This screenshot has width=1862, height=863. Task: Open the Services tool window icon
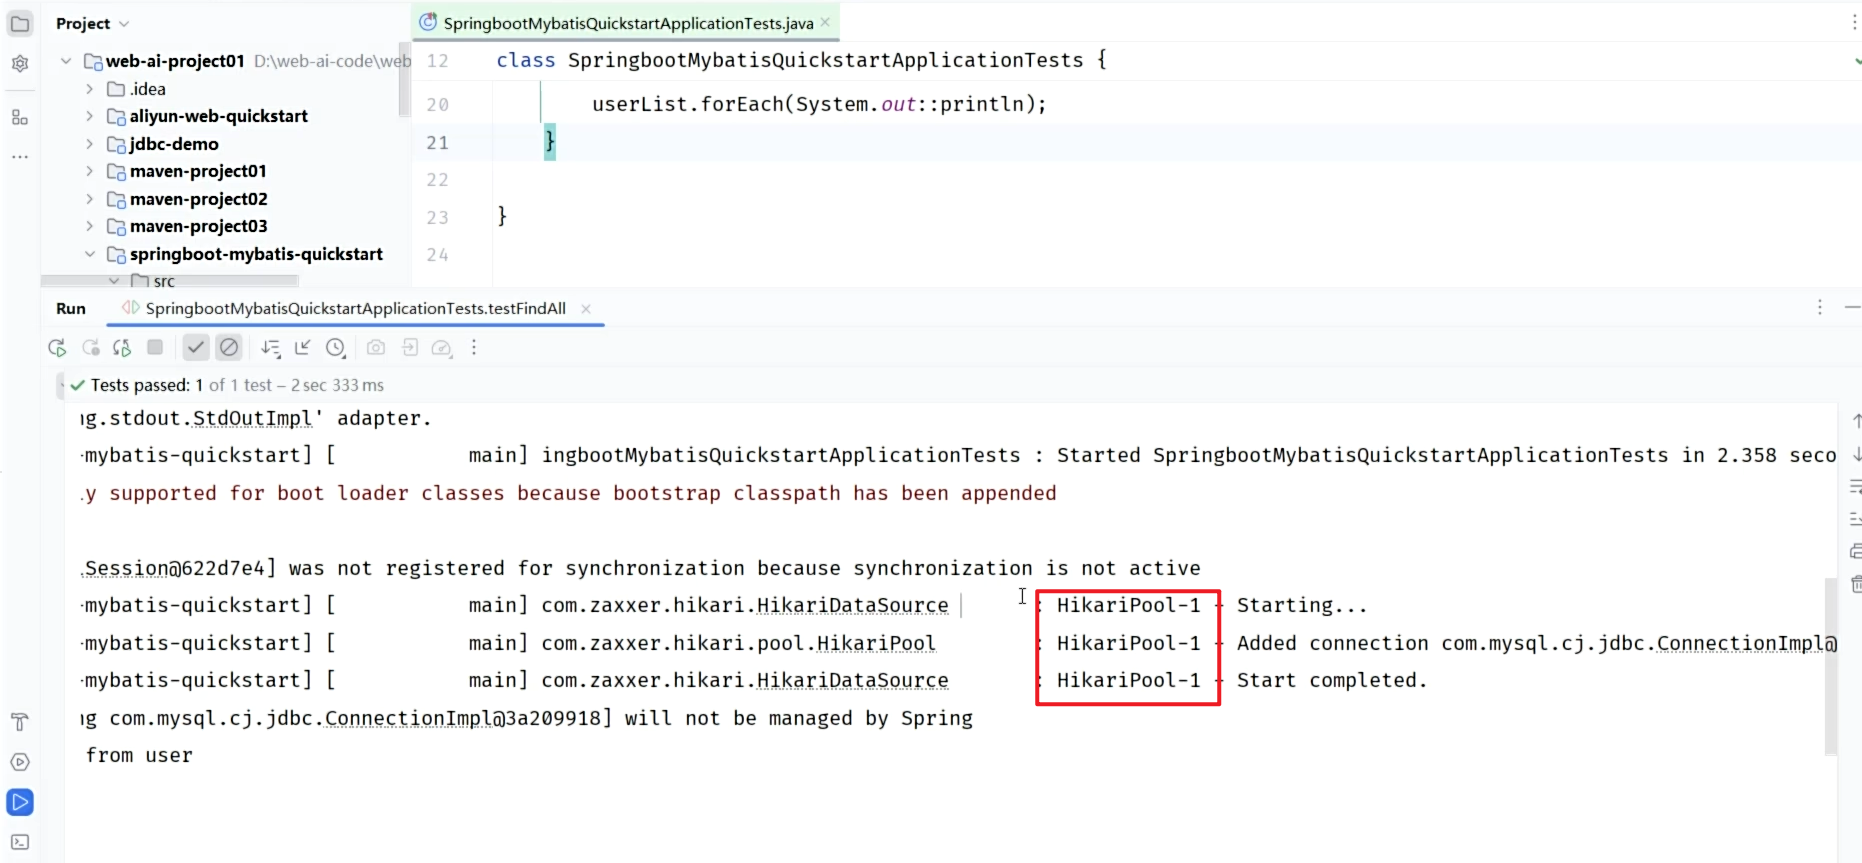coord(20,762)
